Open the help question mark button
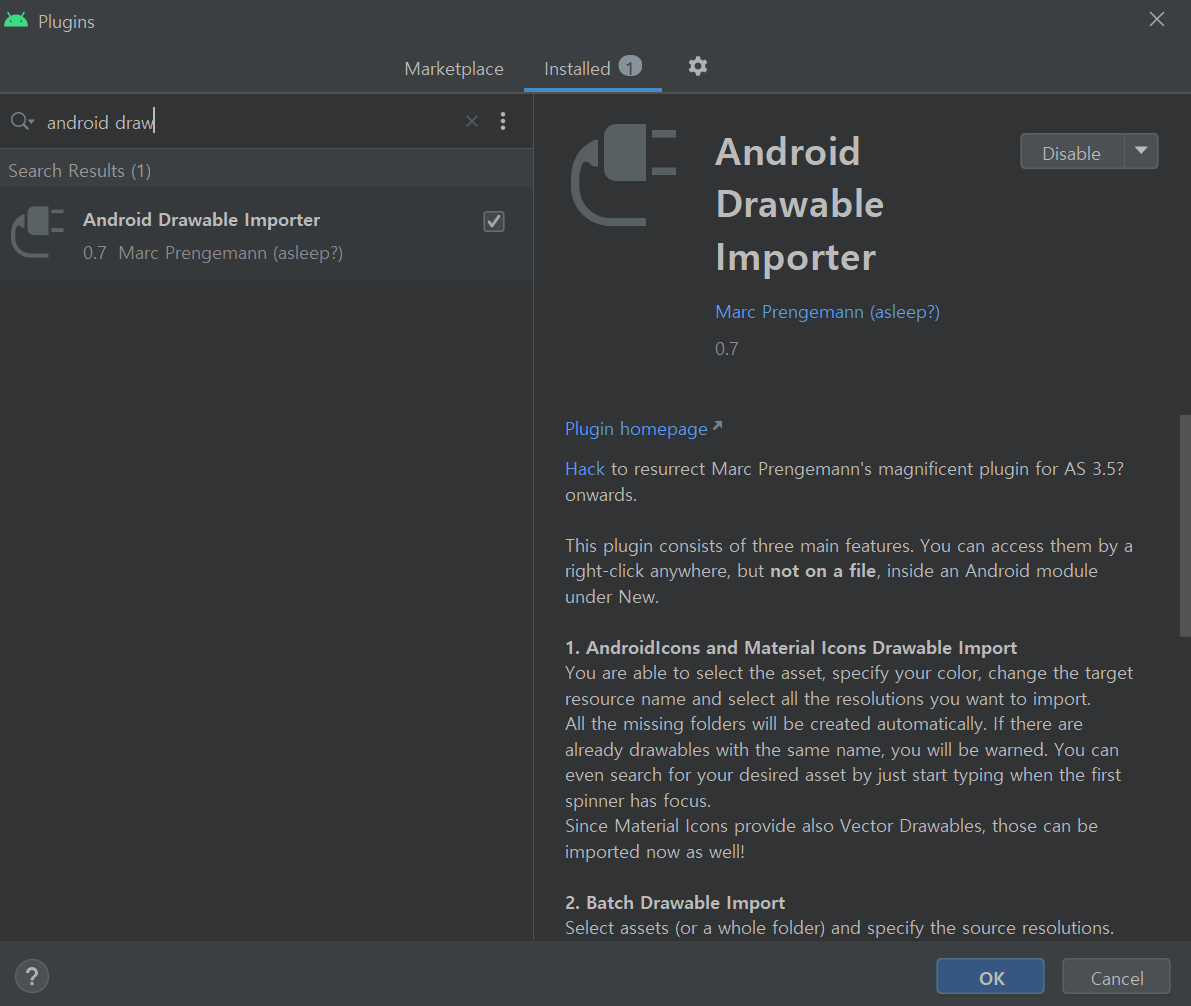This screenshot has height=1006, width=1191. click(x=32, y=976)
